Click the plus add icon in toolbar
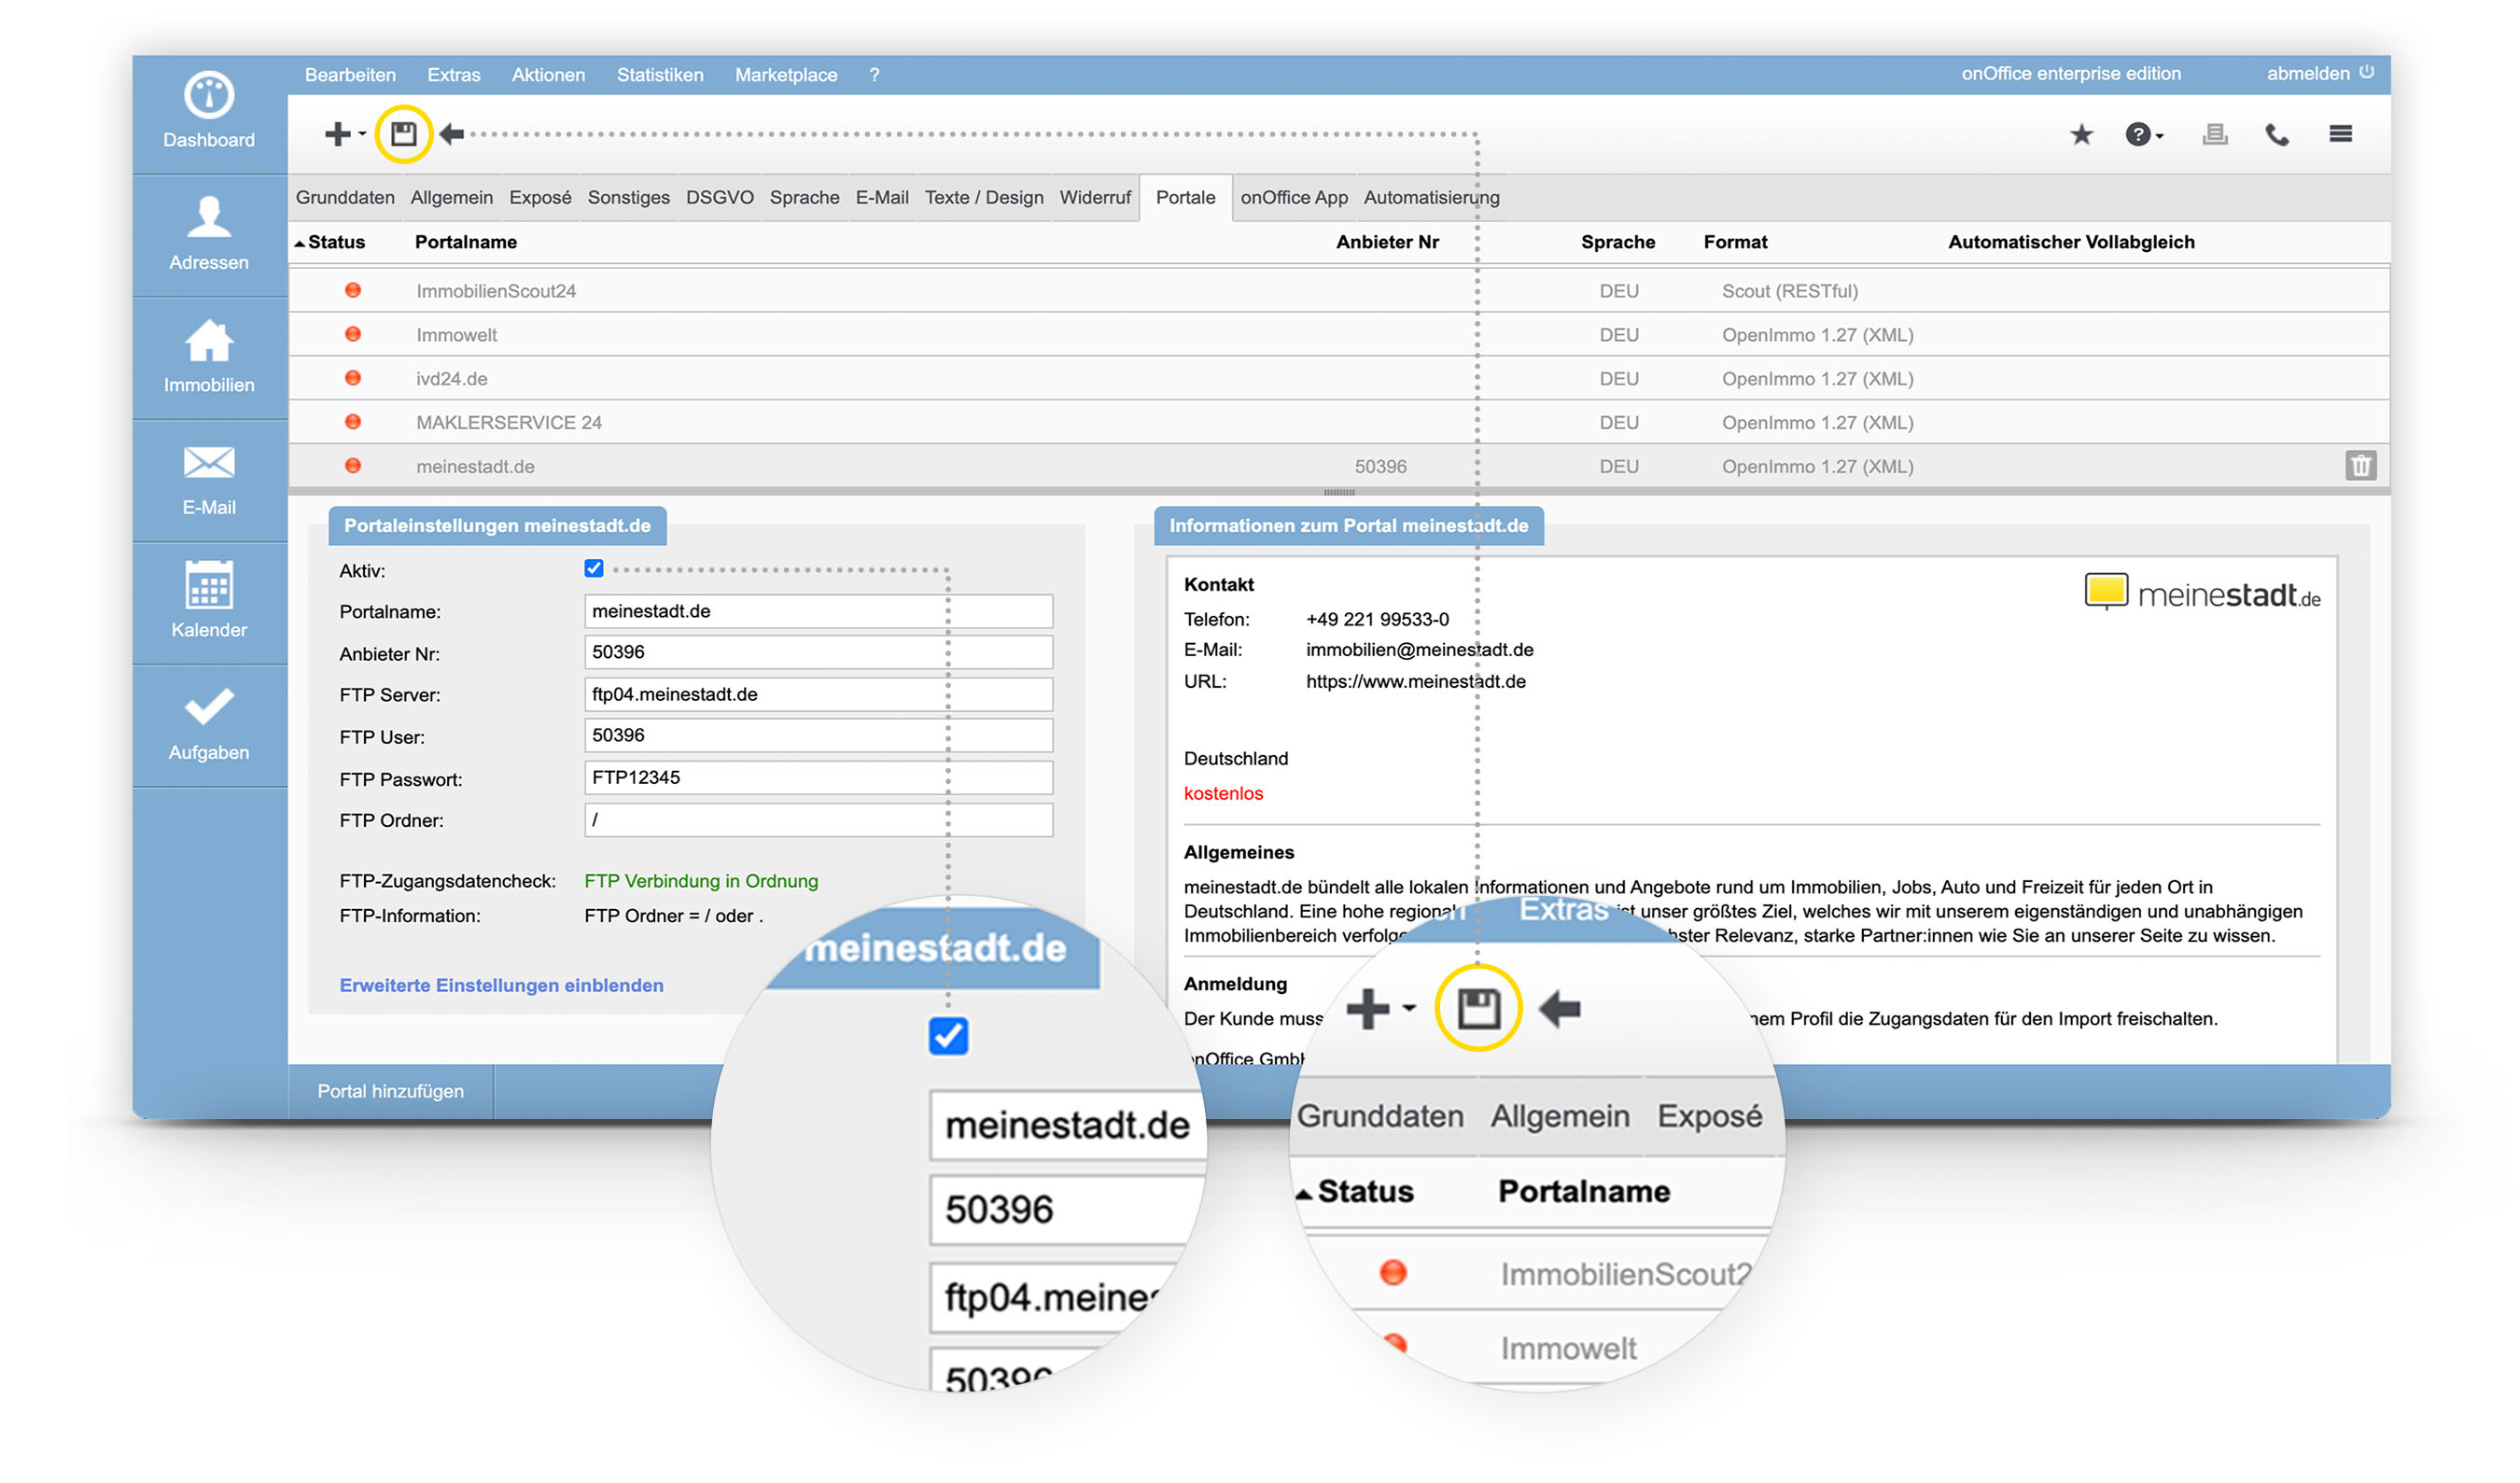 click(x=337, y=134)
